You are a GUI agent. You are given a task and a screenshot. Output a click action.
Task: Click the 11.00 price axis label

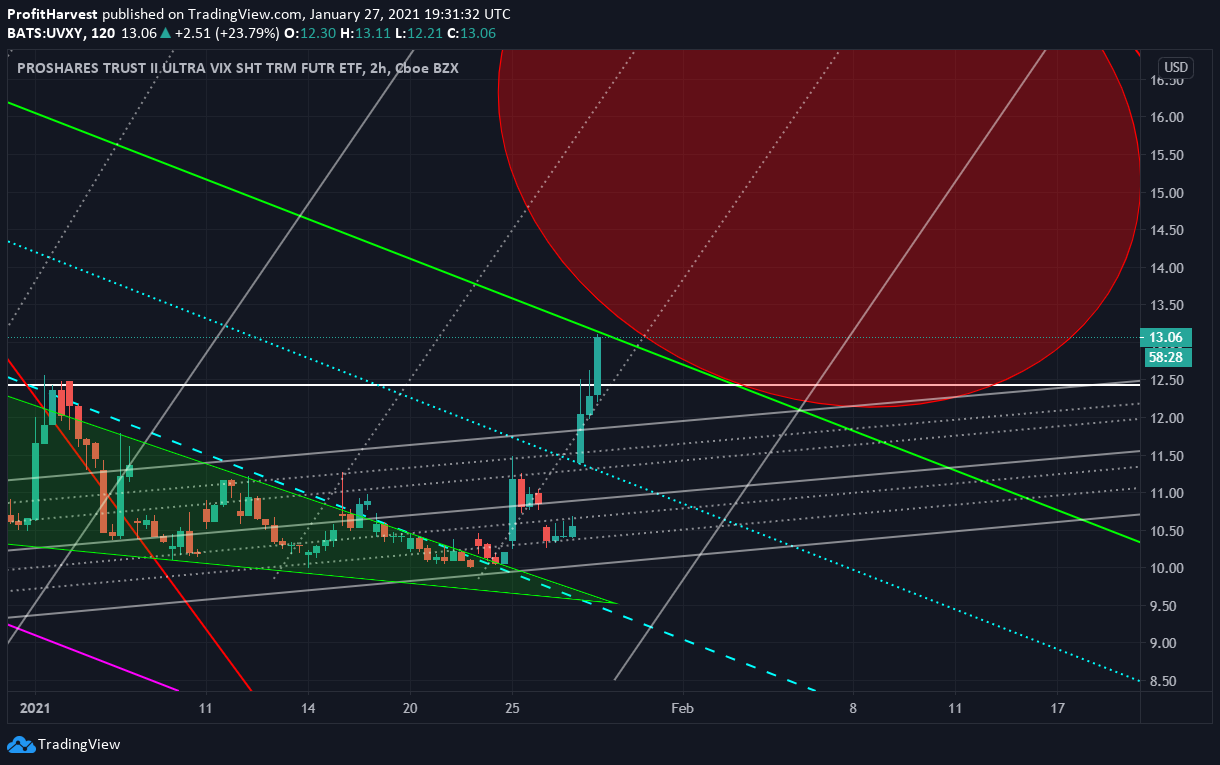pyautogui.click(x=1166, y=493)
